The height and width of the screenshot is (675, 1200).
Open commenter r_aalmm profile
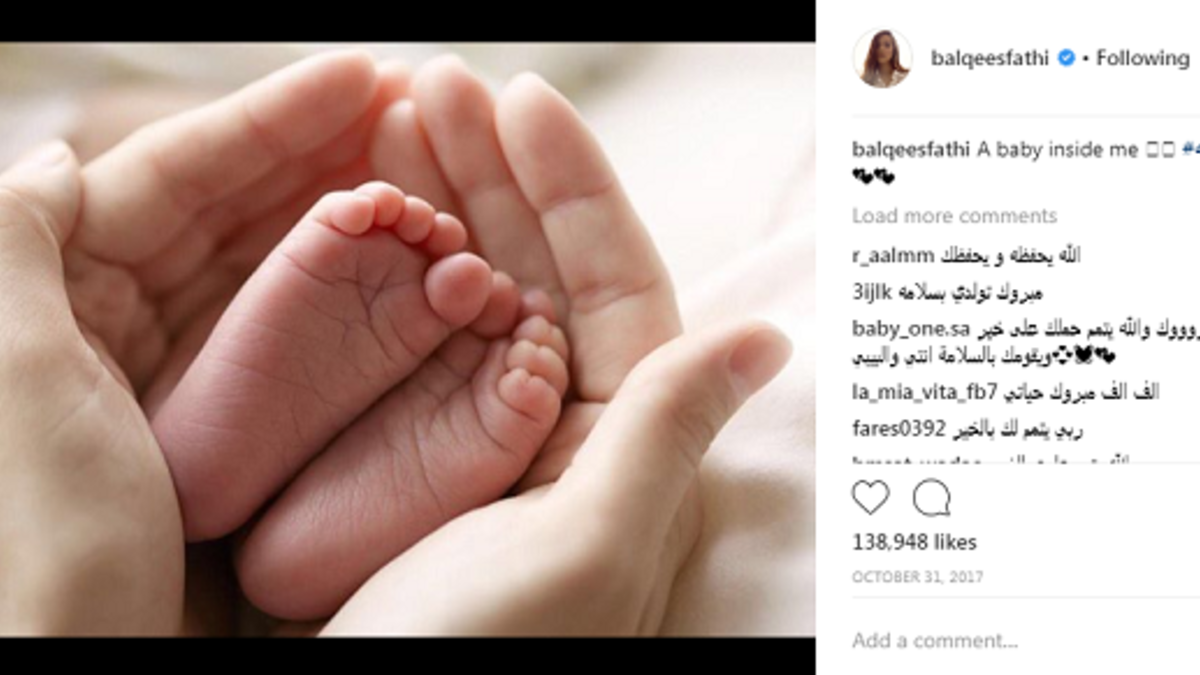click(882, 256)
